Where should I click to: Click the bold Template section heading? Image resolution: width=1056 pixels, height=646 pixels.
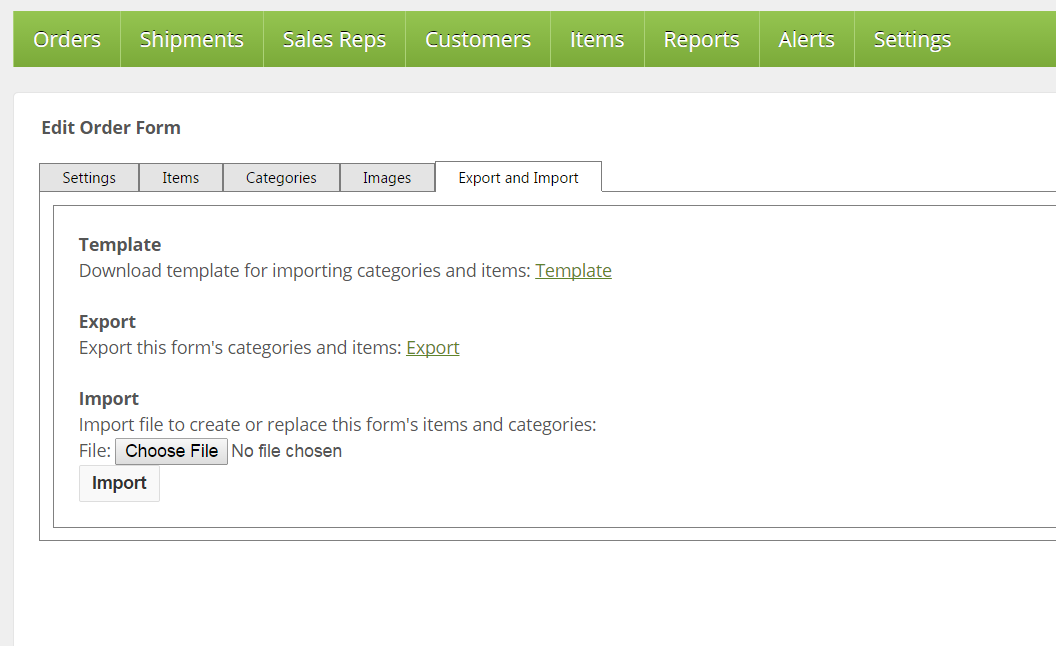click(120, 245)
